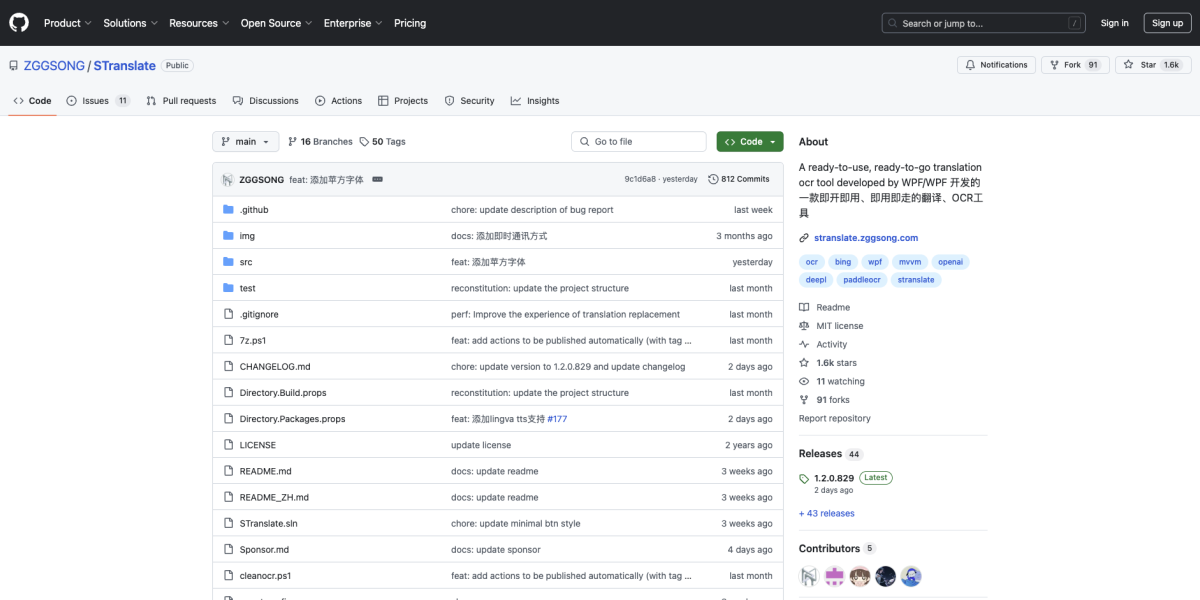The image size is (1200, 600).
Task: Open the Notifications bell icon
Action: tap(970, 63)
